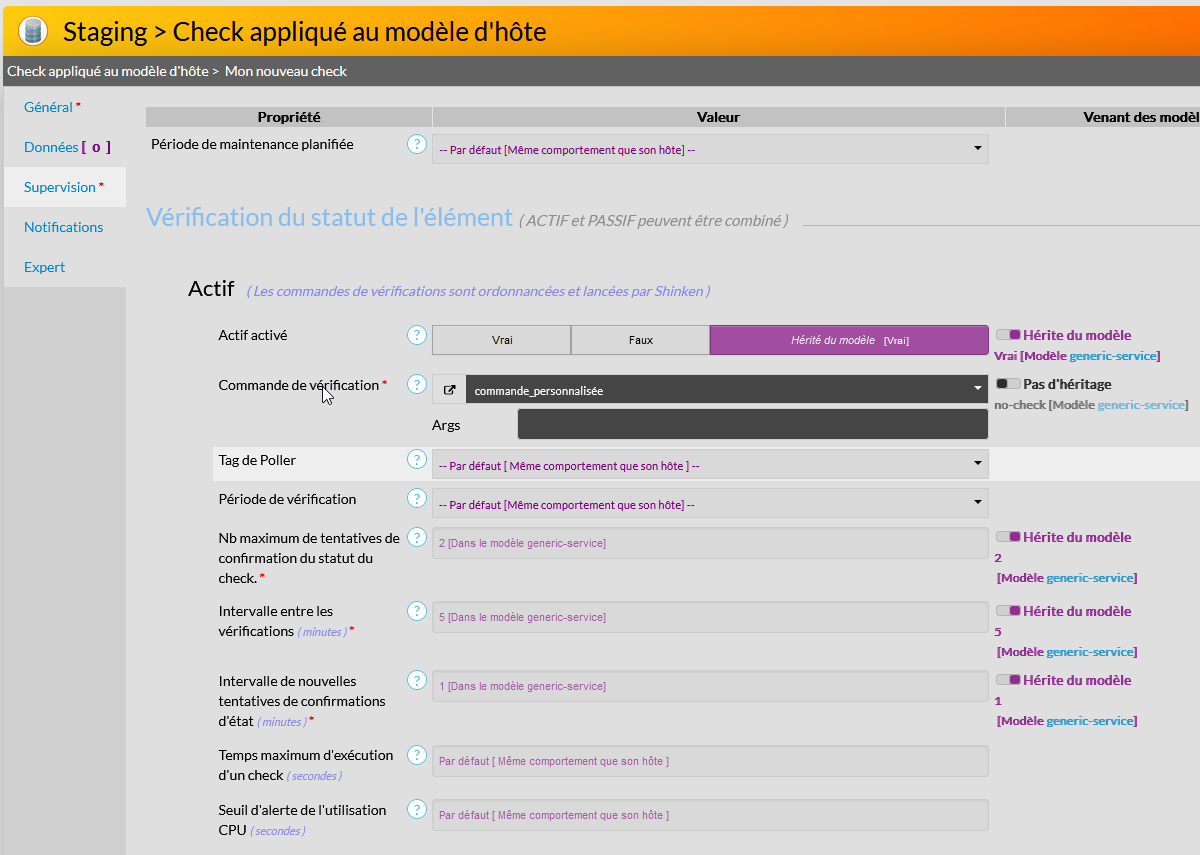Viewport: 1200px width, 855px height.
Task: Open help icon for Actif activé
Action: point(417,335)
